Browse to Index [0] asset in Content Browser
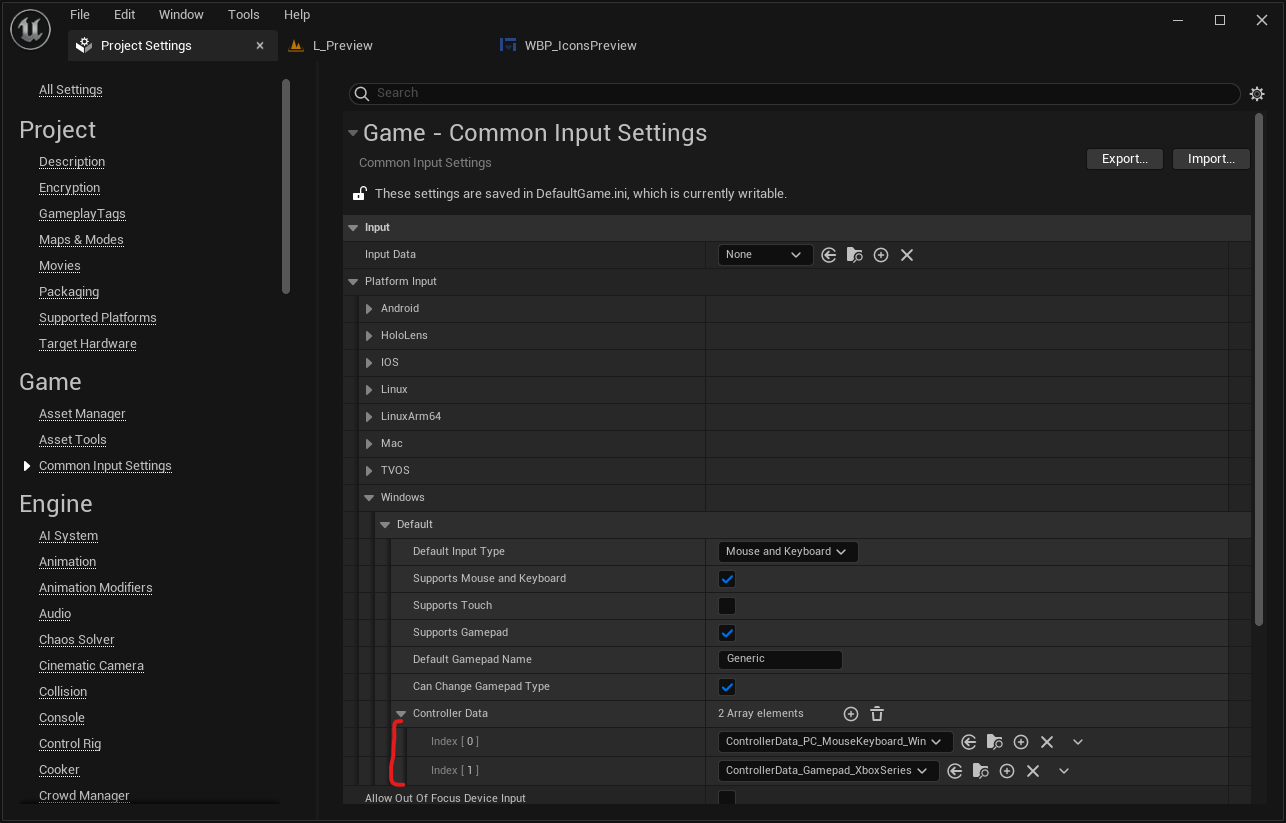Viewport: 1286px width, 823px height. click(995, 742)
